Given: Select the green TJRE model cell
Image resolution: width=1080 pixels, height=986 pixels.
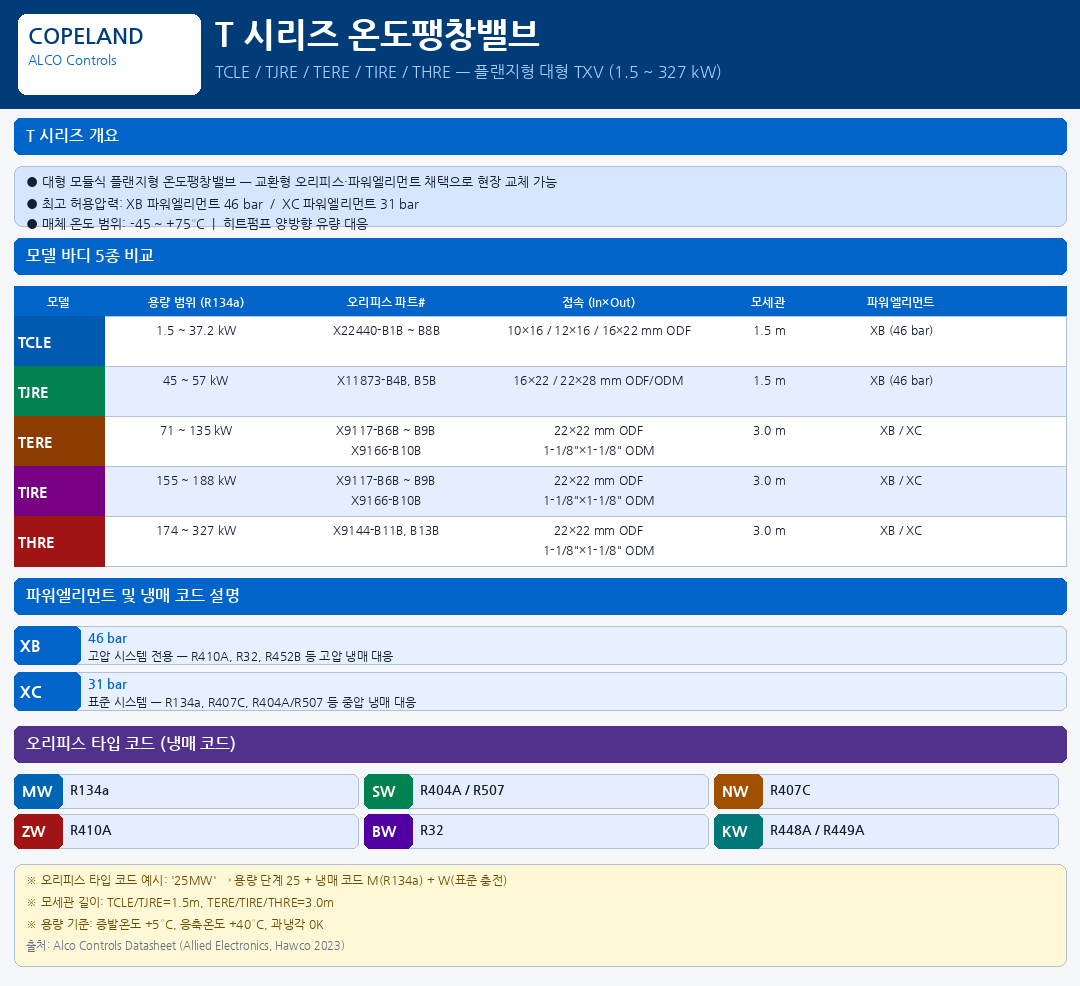Looking at the screenshot, I should 59,392.
